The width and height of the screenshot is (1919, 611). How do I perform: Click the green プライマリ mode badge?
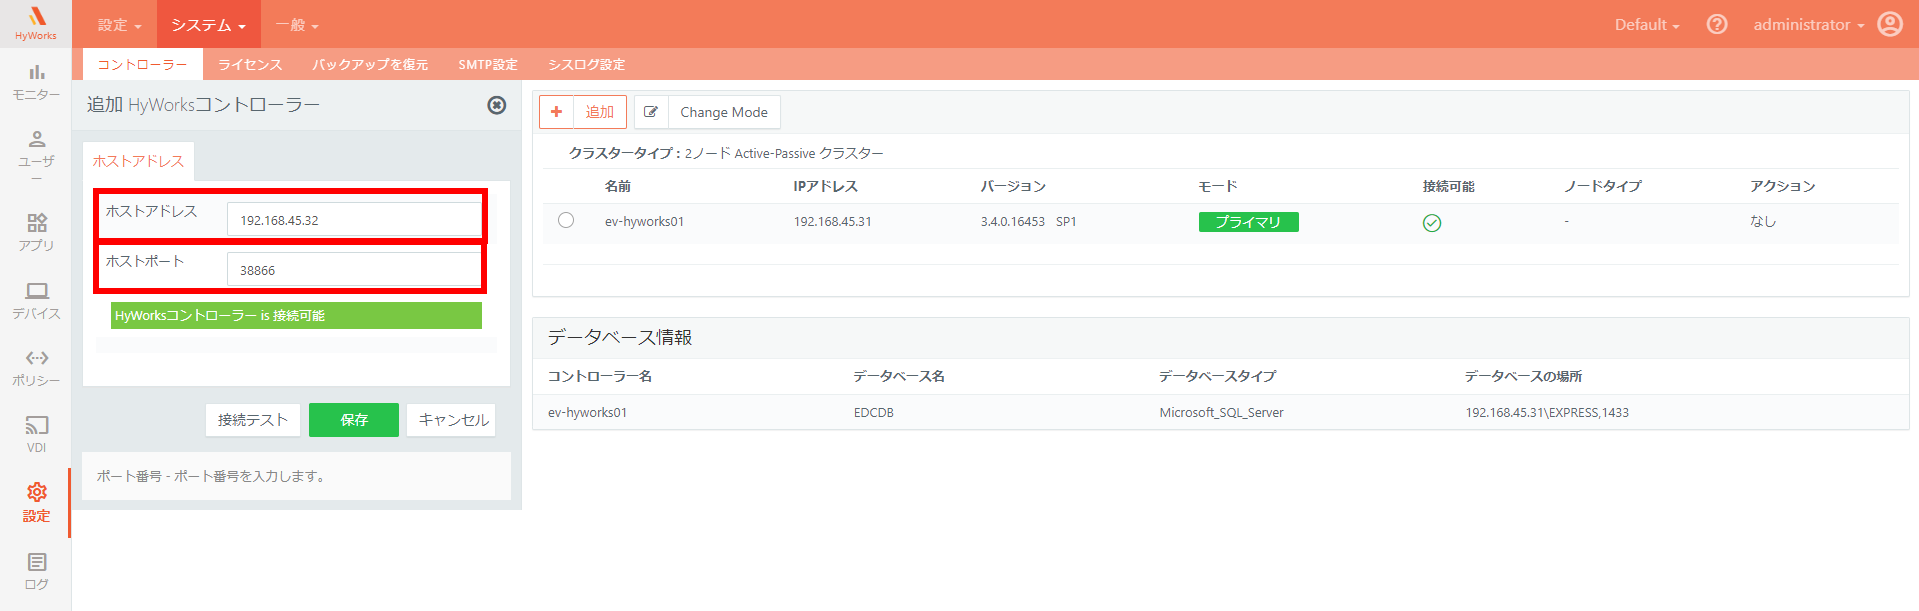(1248, 222)
